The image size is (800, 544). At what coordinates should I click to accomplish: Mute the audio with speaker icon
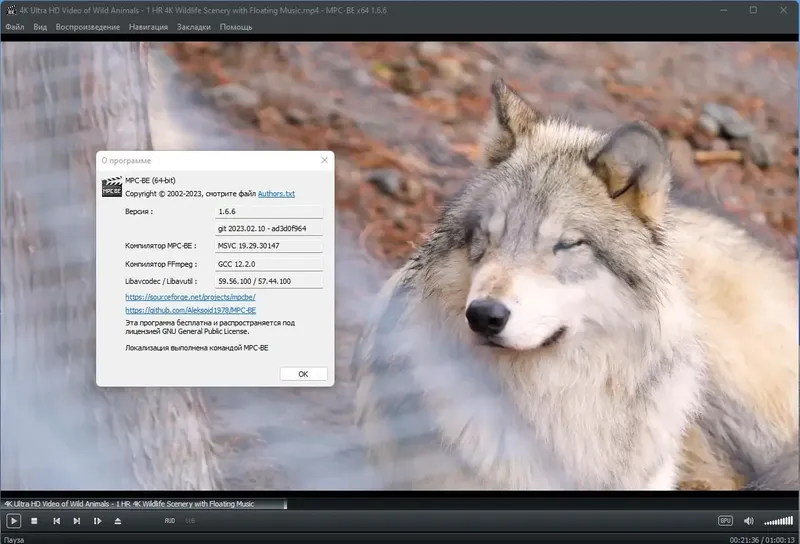tap(748, 521)
